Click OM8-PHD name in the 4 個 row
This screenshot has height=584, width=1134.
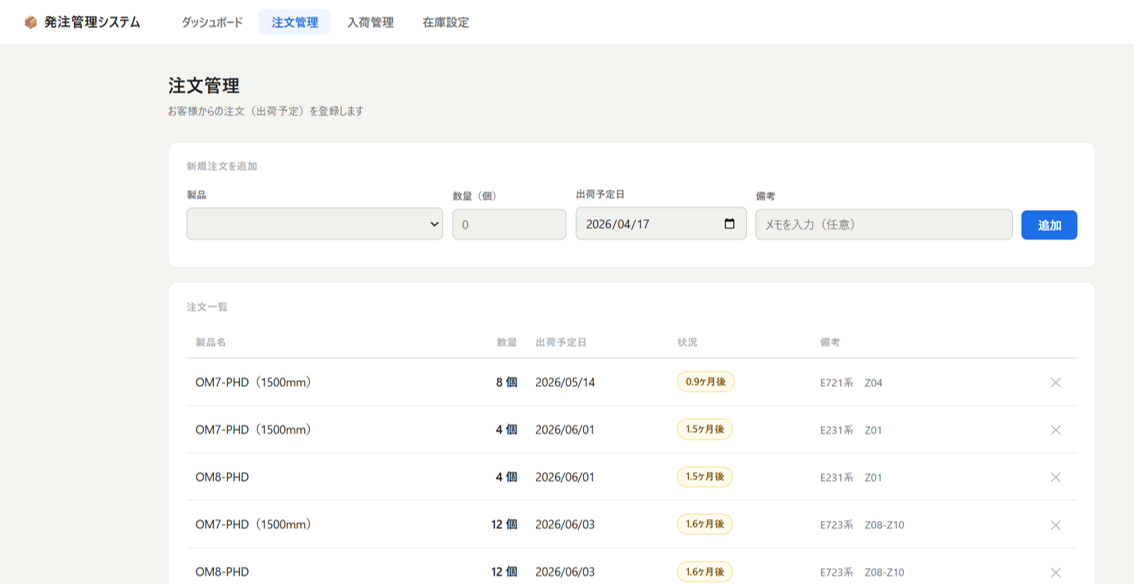coord(222,477)
